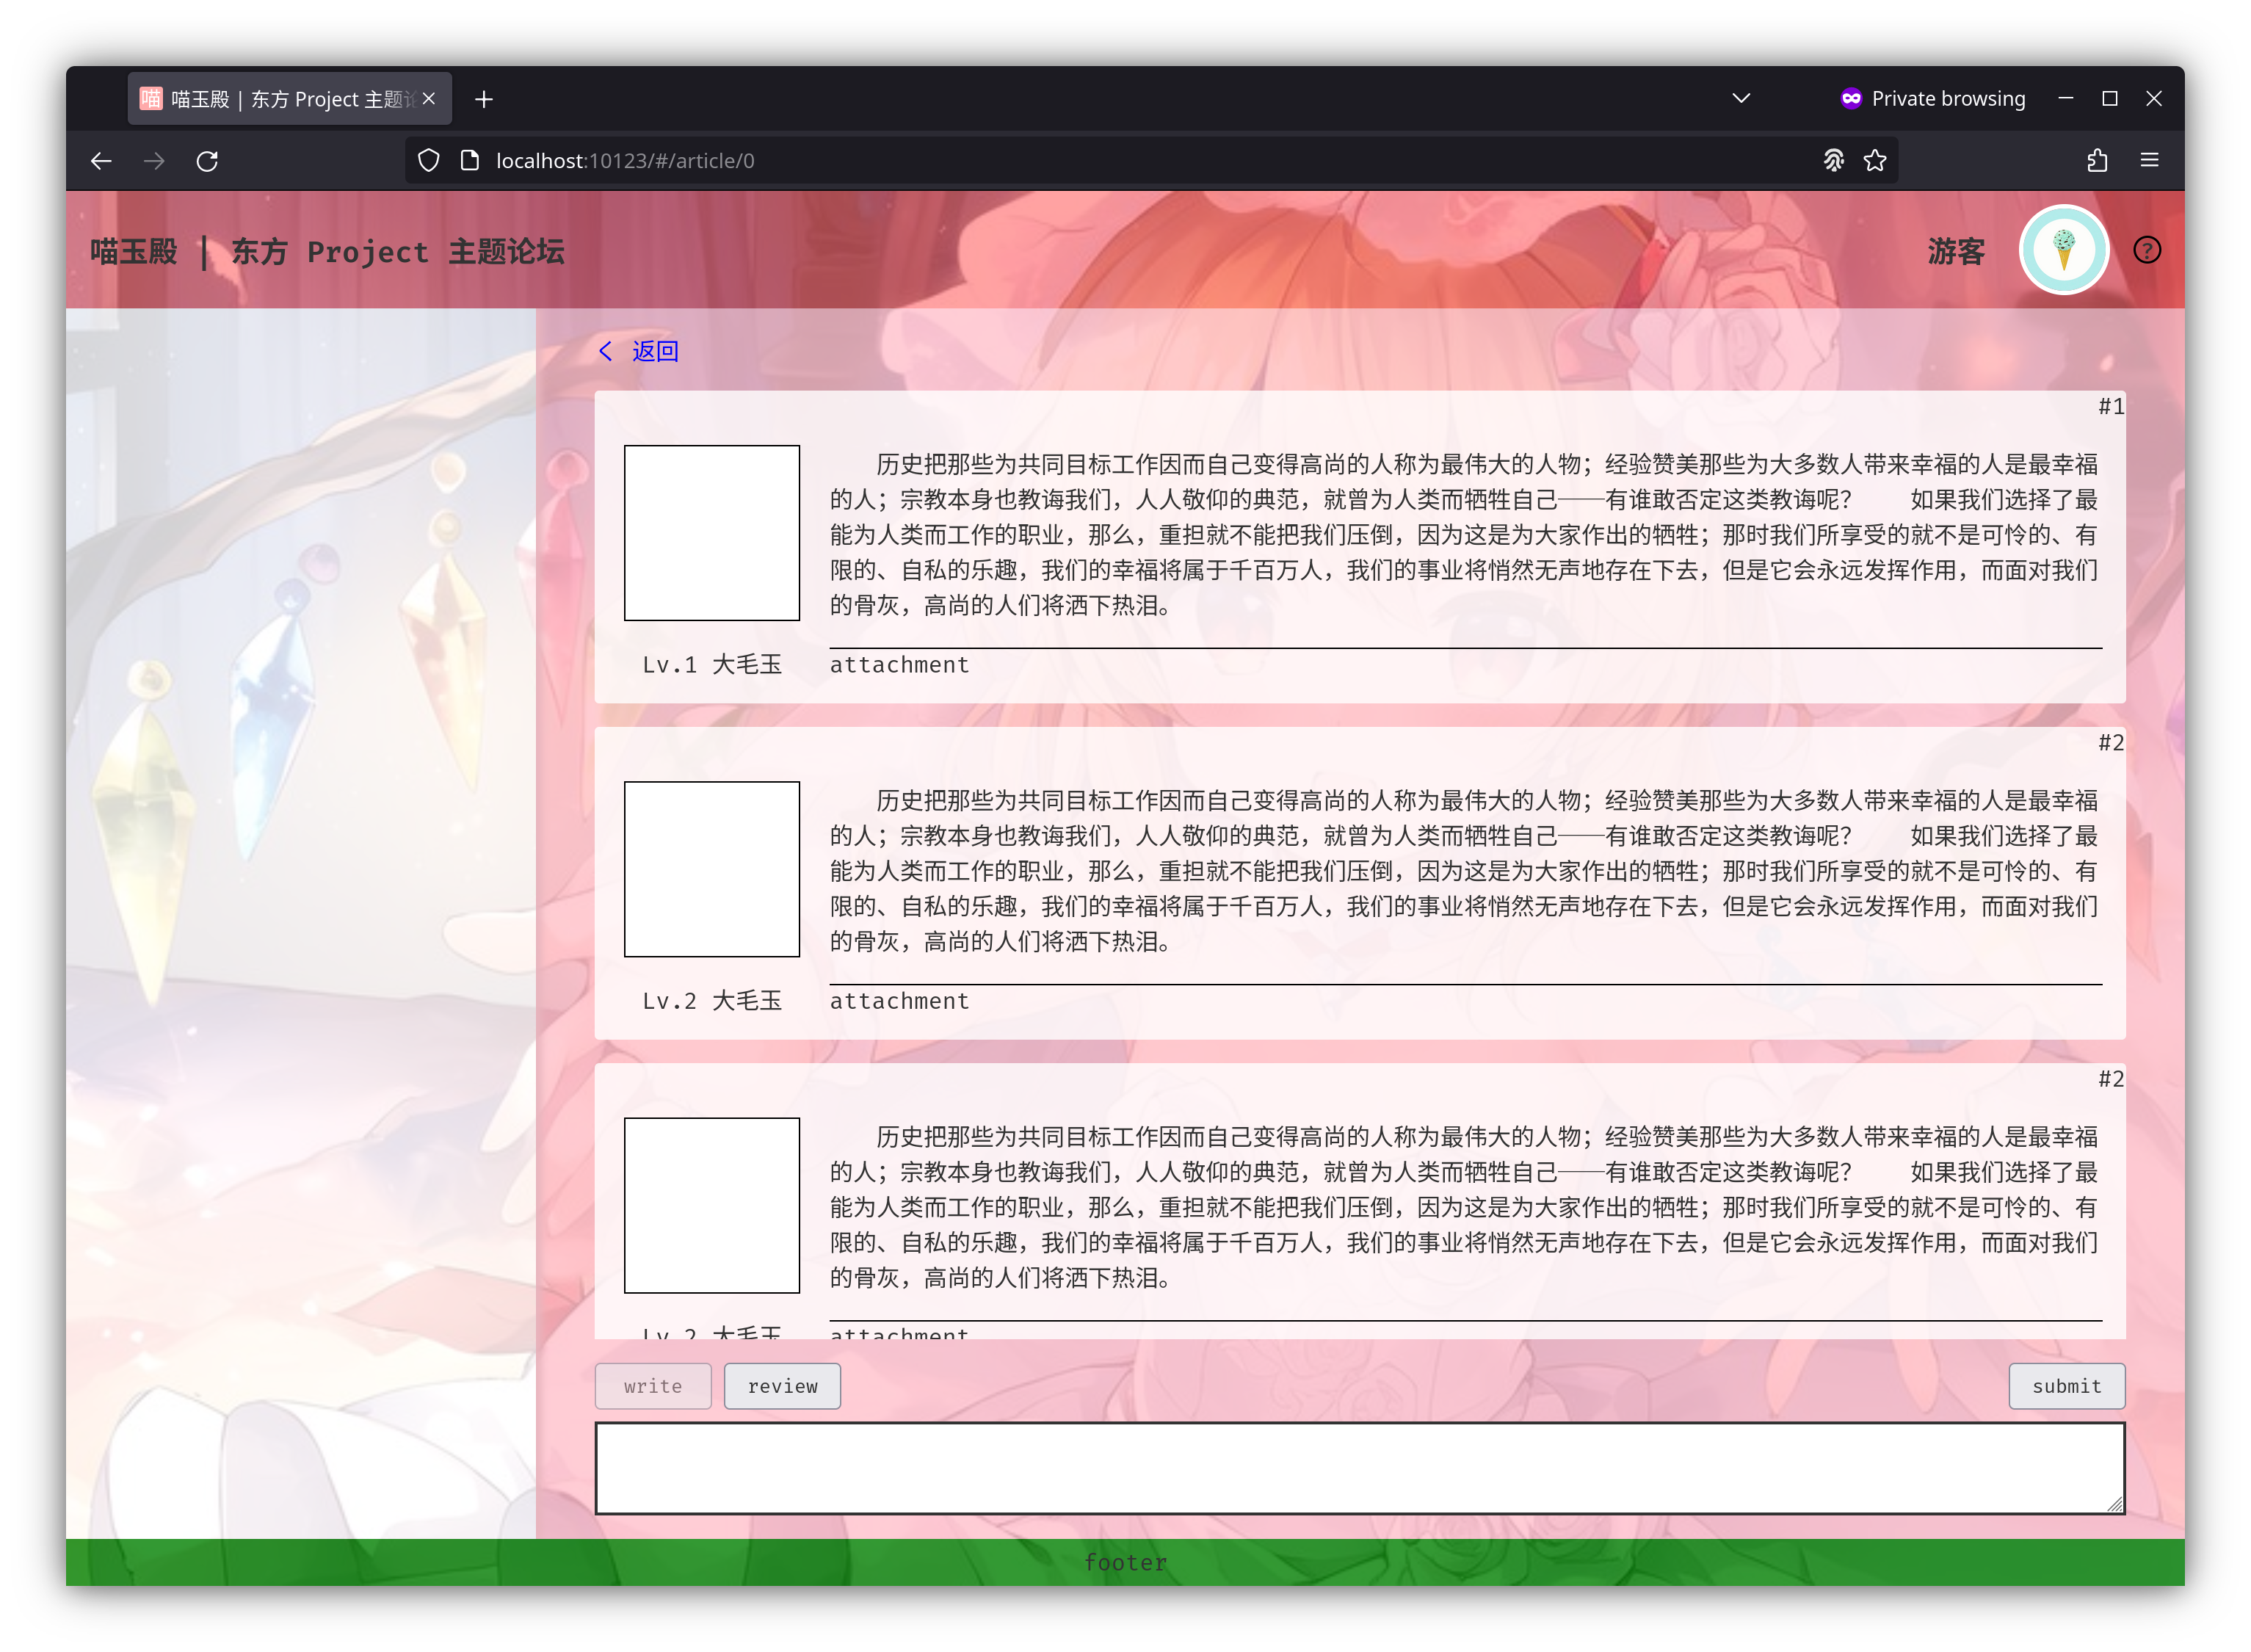Viewport: 2251px width, 1652px height.
Task: Open a new tab with plus
Action: pos(484,99)
